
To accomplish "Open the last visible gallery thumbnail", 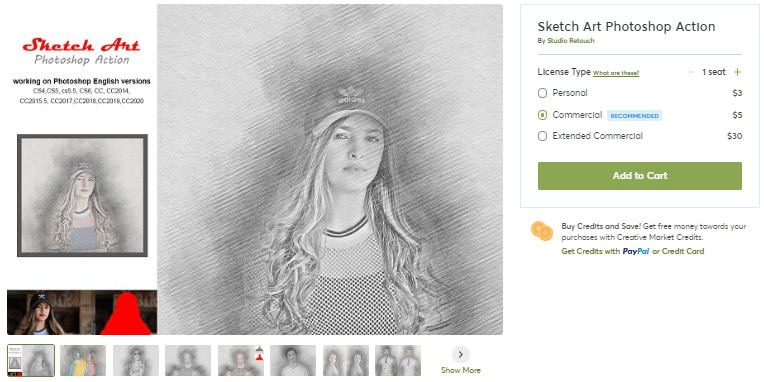I will [398, 361].
